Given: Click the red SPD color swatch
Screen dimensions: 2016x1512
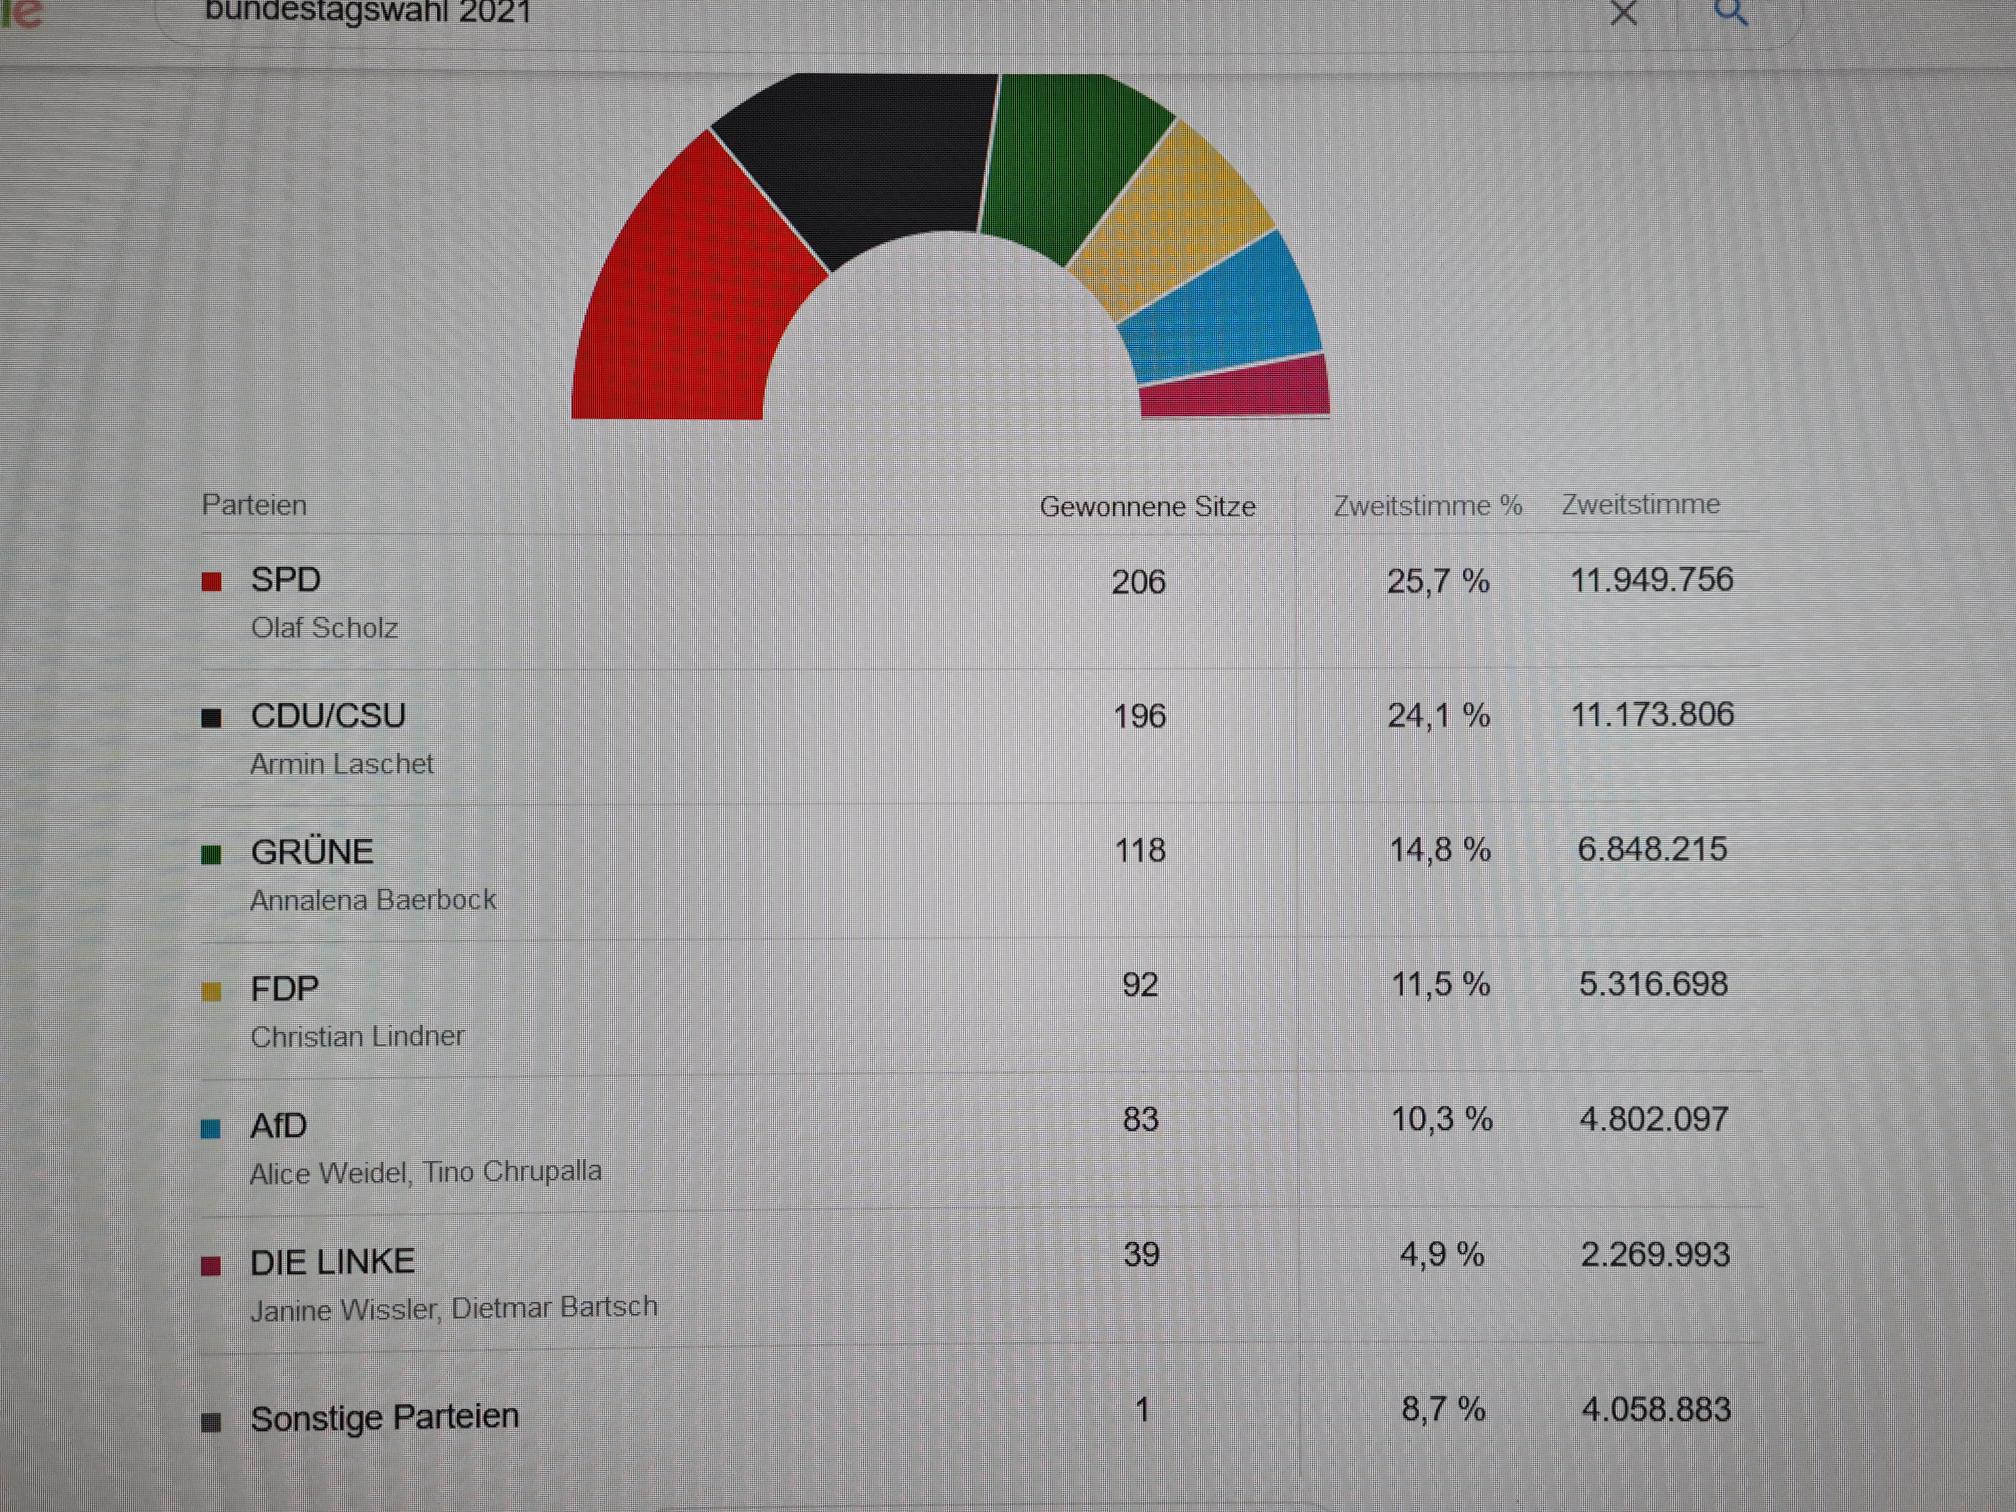Looking at the screenshot, I should coord(211,582).
